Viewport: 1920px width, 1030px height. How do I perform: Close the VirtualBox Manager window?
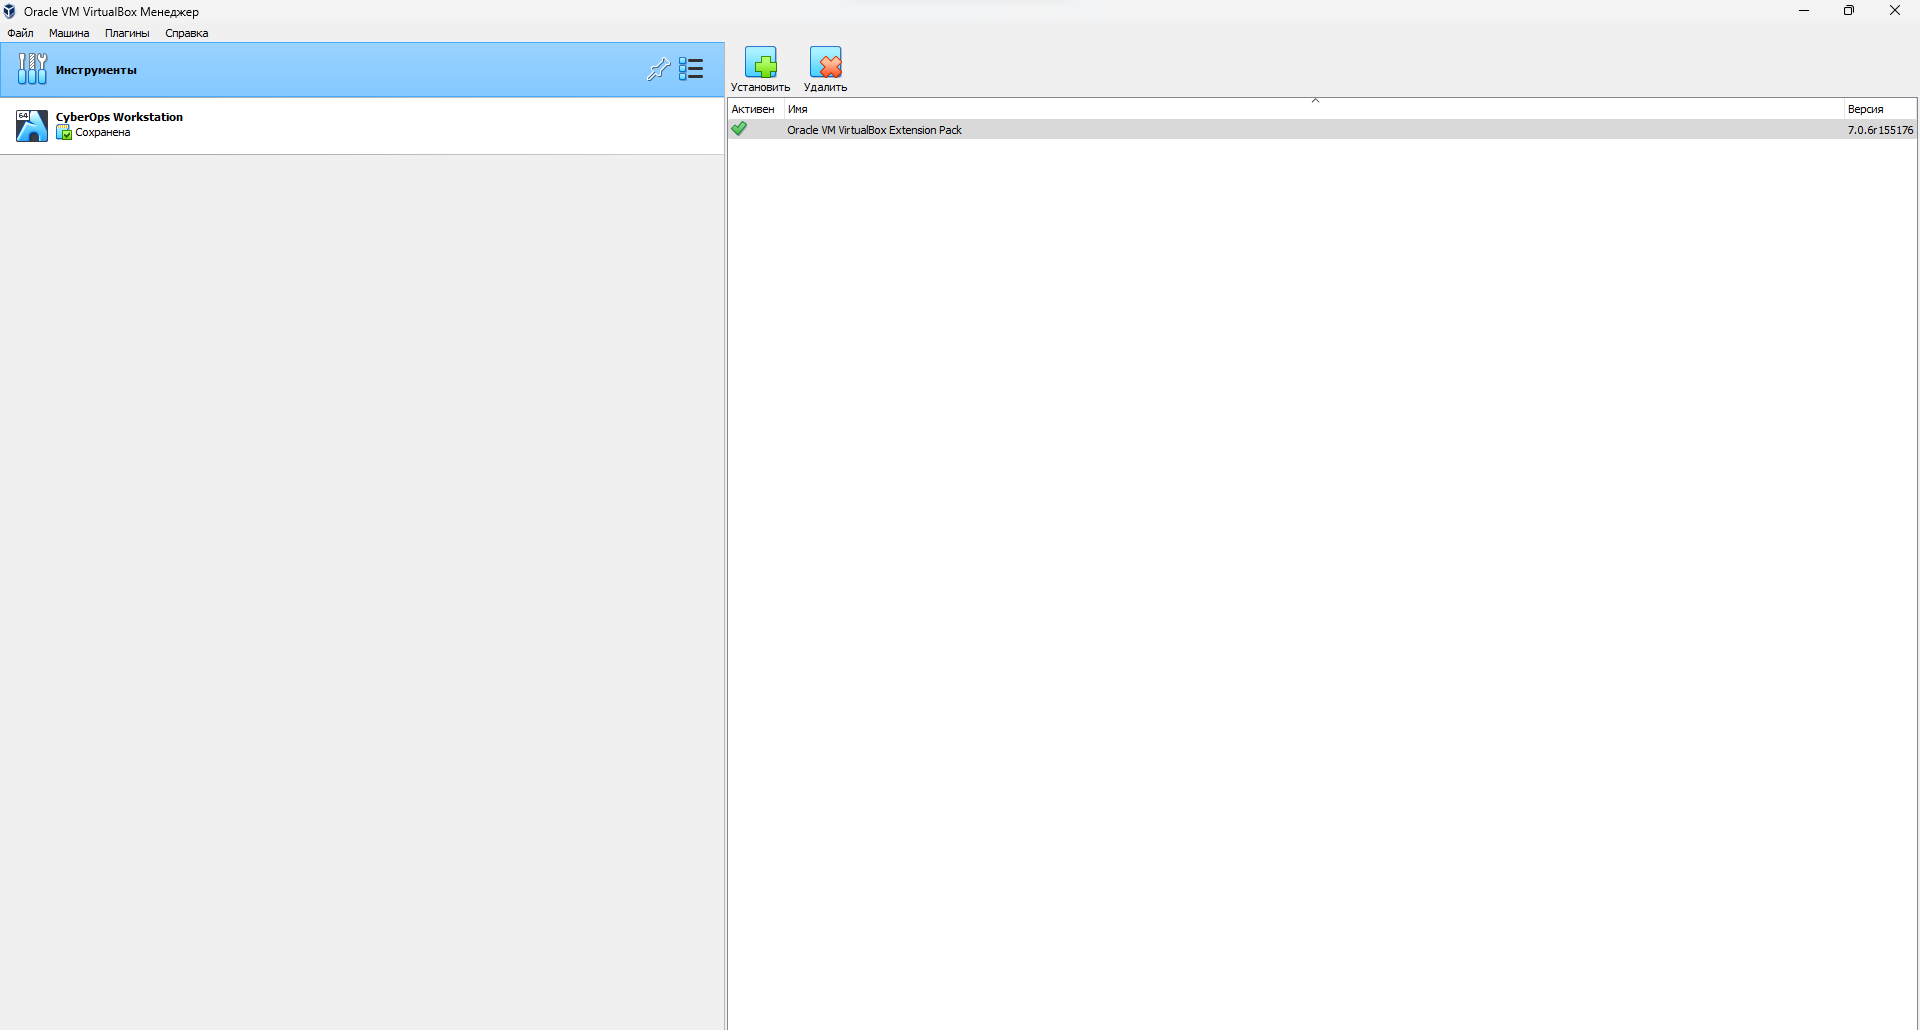pyautogui.click(x=1895, y=11)
